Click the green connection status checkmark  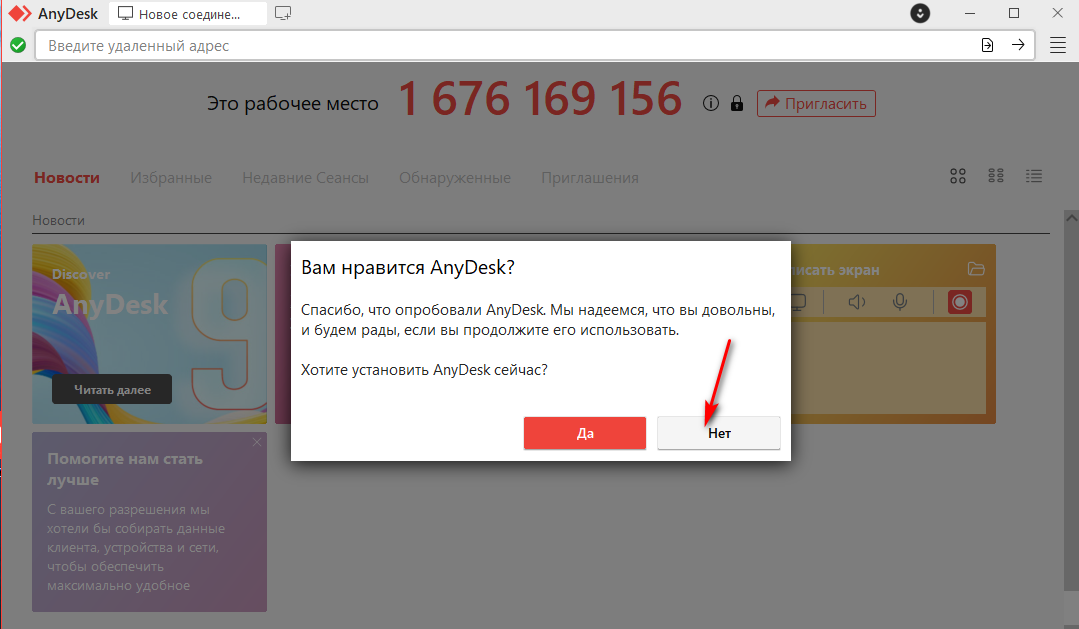click(x=18, y=45)
